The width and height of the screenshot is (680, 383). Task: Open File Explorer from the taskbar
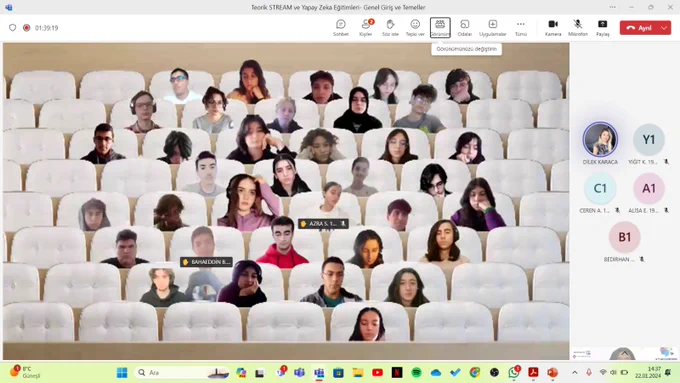[358, 373]
